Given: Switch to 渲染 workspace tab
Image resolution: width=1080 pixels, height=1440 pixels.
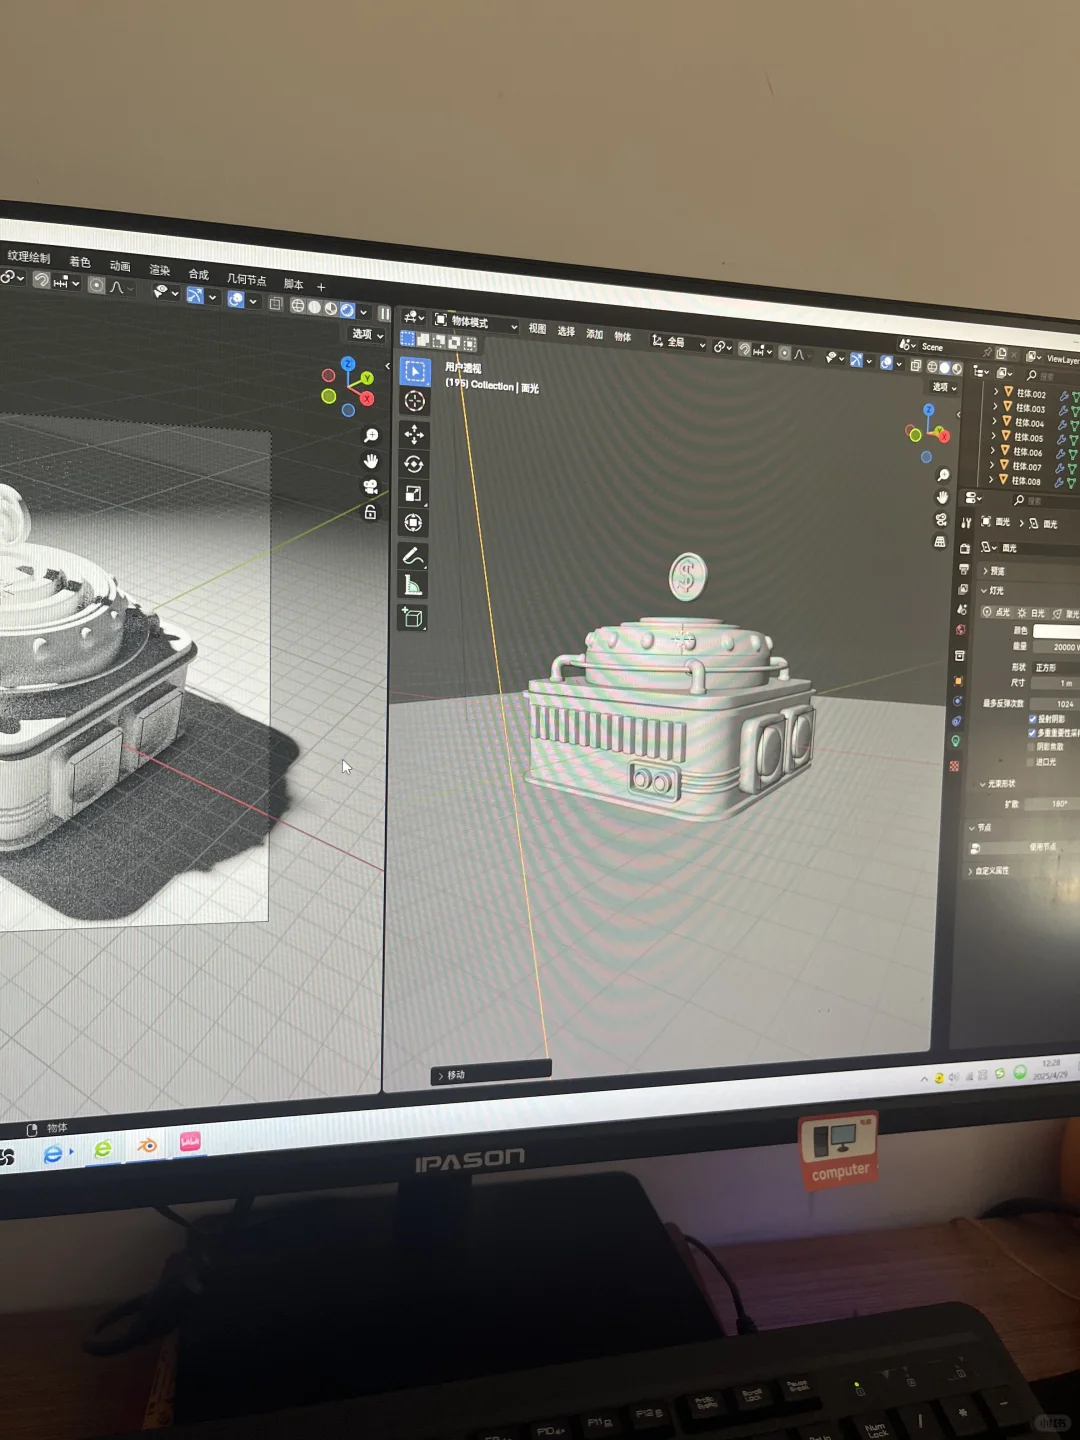Looking at the screenshot, I should [x=160, y=270].
